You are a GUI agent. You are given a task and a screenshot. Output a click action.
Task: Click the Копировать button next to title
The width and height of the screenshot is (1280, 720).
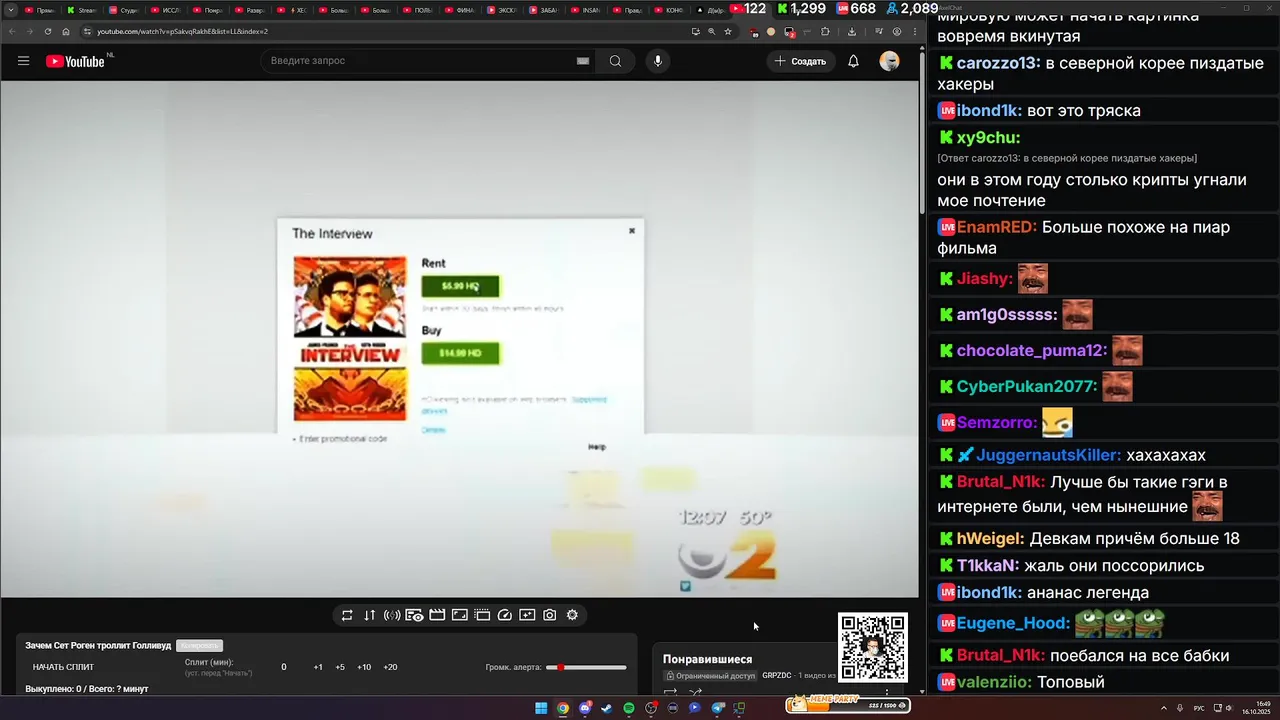(x=199, y=646)
